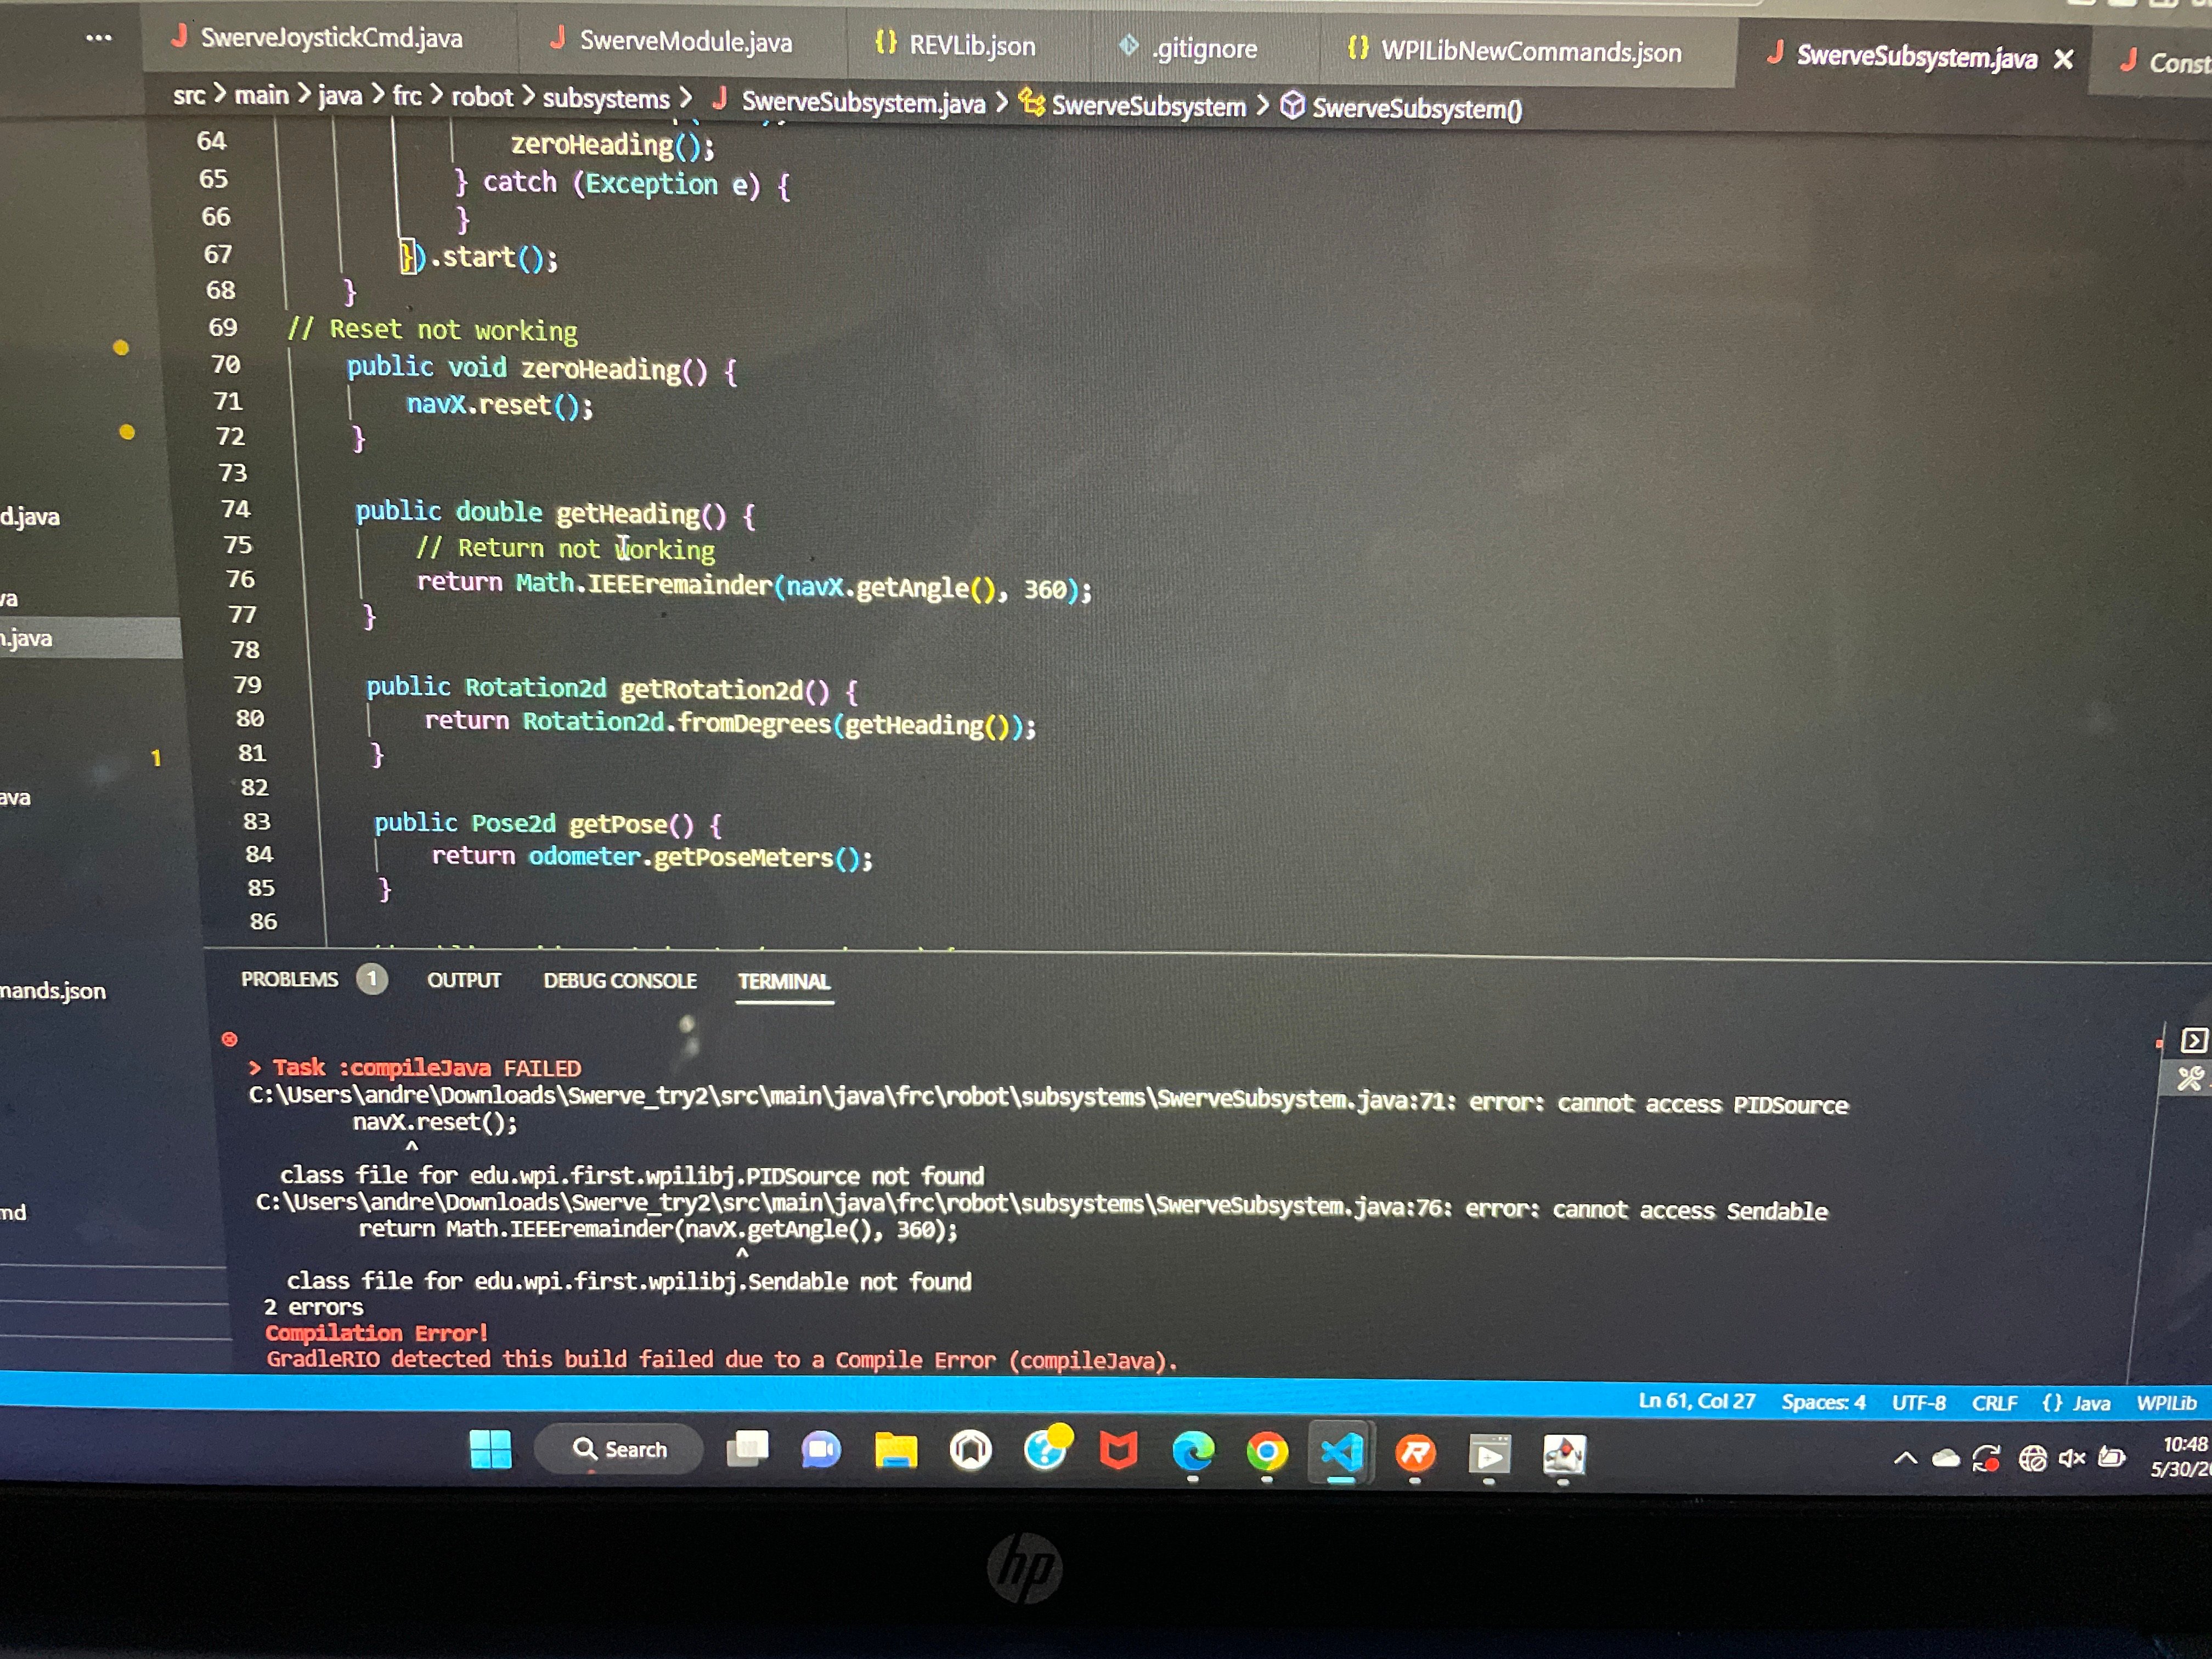Click line number 76 in the gutter
The width and height of the screenshot is (2212, 1659).
click(240, 579)
